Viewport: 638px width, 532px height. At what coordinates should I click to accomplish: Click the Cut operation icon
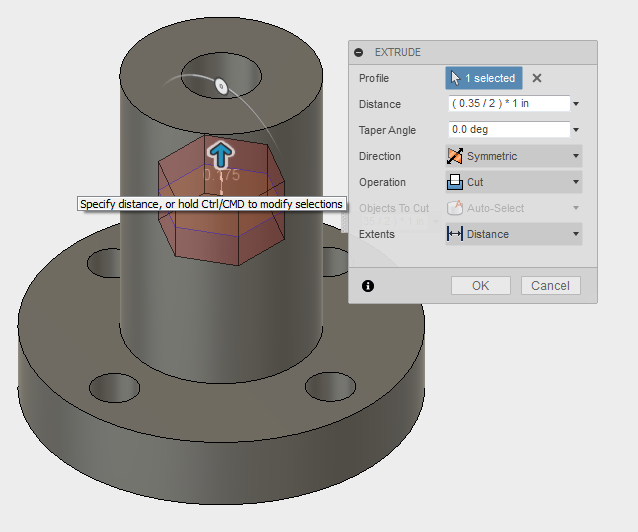point(455,182)
